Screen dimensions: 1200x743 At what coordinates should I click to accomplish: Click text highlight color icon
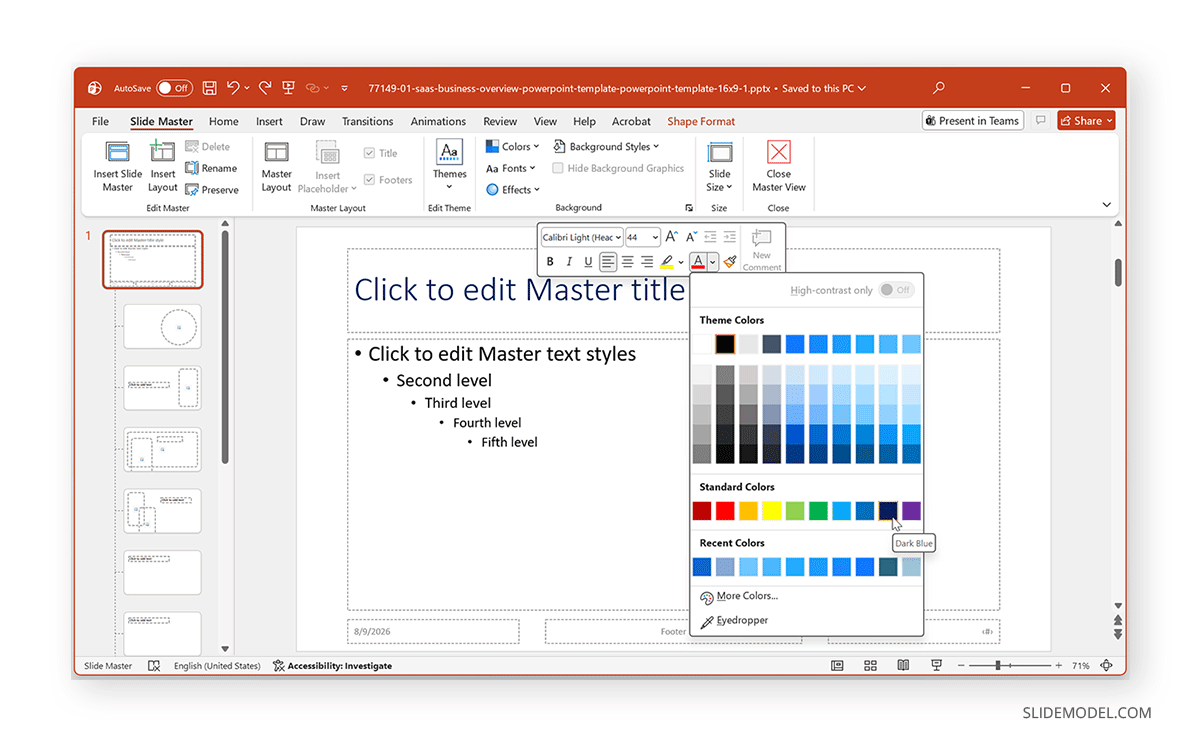tap(667, 262)
